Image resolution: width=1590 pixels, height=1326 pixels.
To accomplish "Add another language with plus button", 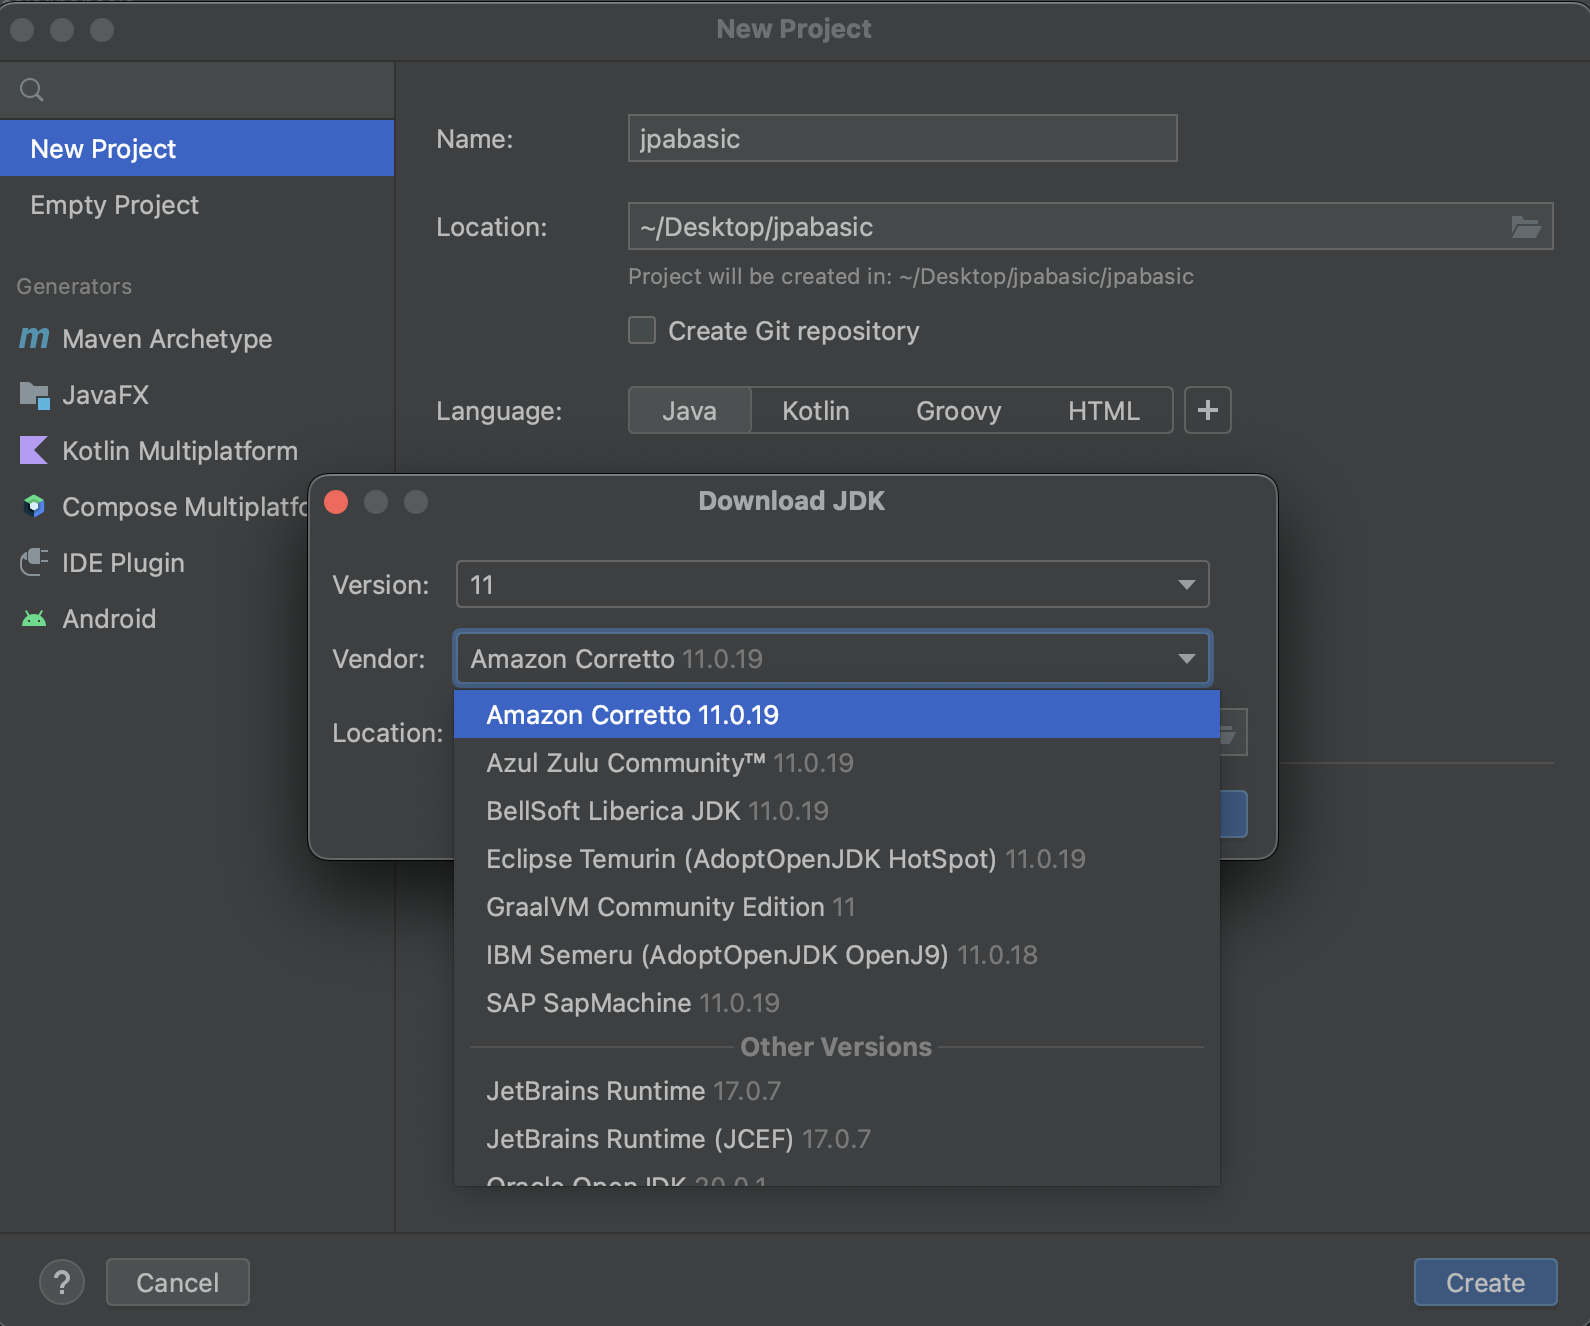I will click(1208, 410).
